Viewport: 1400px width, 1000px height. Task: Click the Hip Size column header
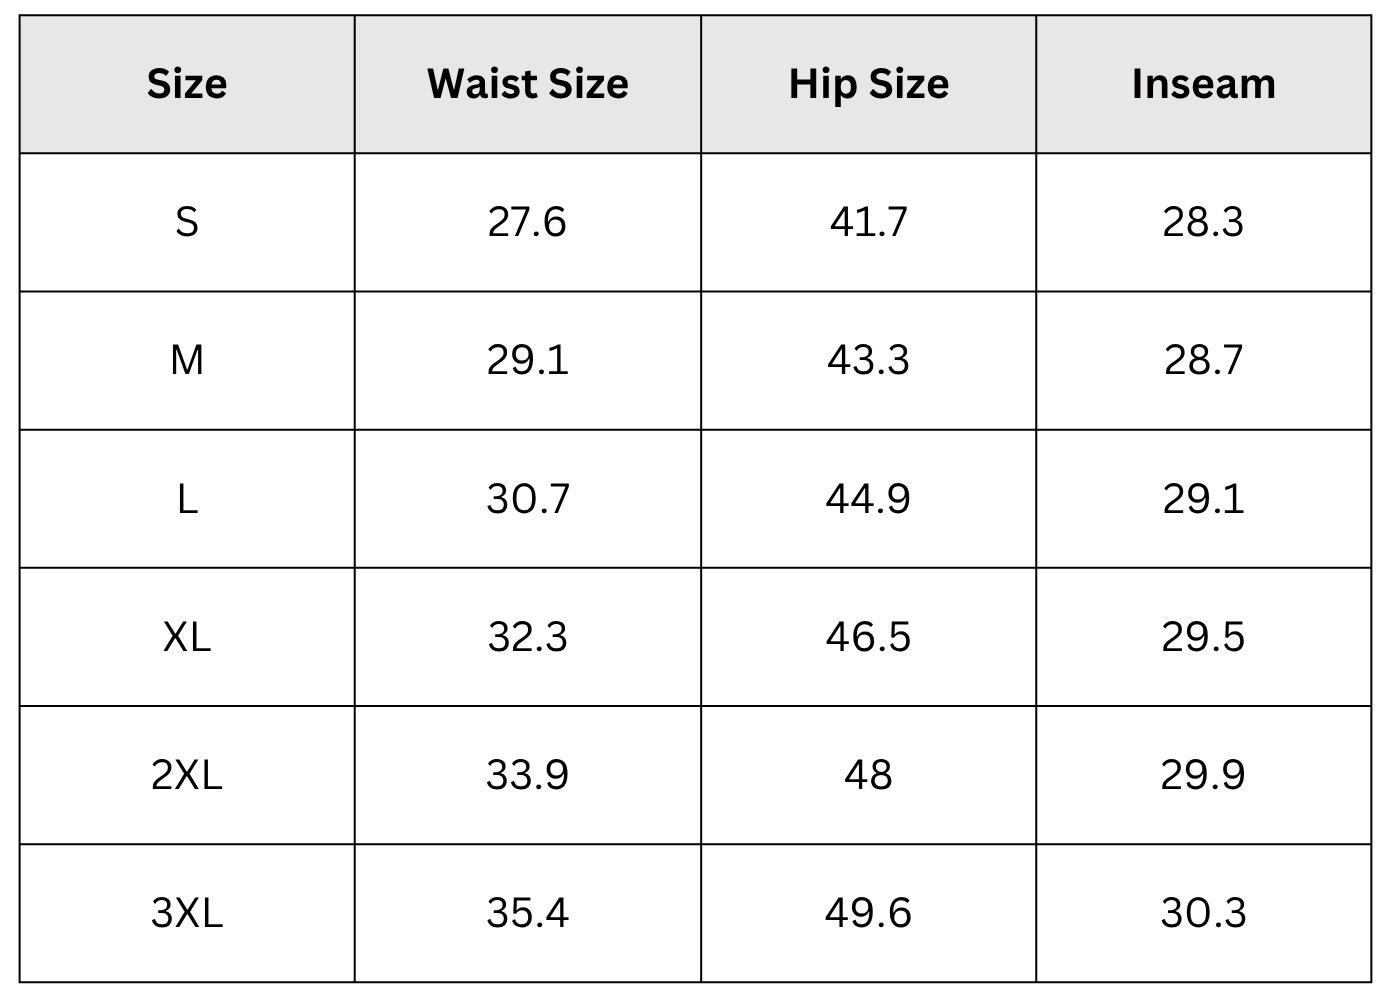point(869,84)
